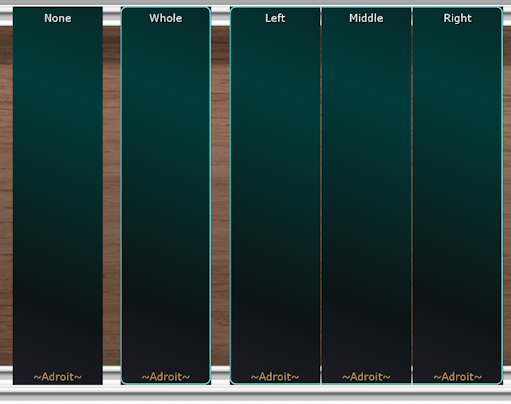Click the silver rail below the panels
Image resolution: width=511 pixels, height=404 pixels.
[255, 393]
